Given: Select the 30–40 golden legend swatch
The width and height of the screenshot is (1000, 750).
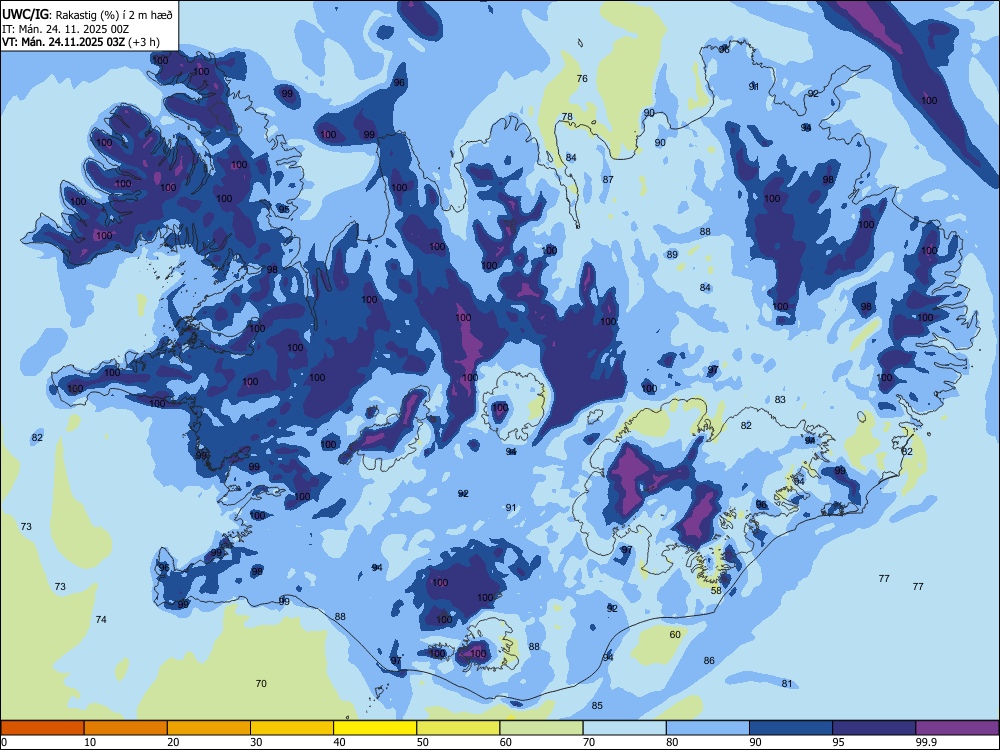Looking at the screenshot, I should pos(292,728).
